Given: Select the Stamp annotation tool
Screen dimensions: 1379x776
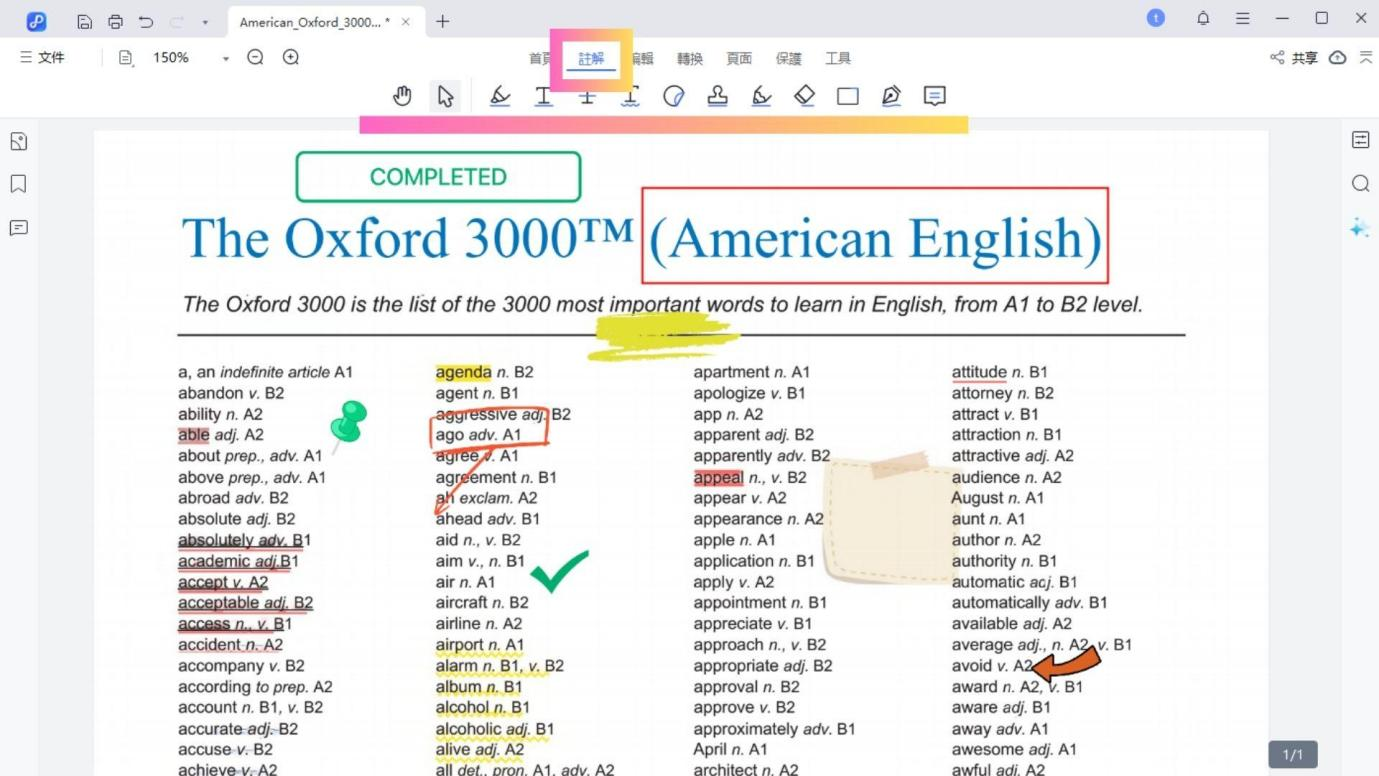Looking at the screenshot, I should (x=717, y=96).
